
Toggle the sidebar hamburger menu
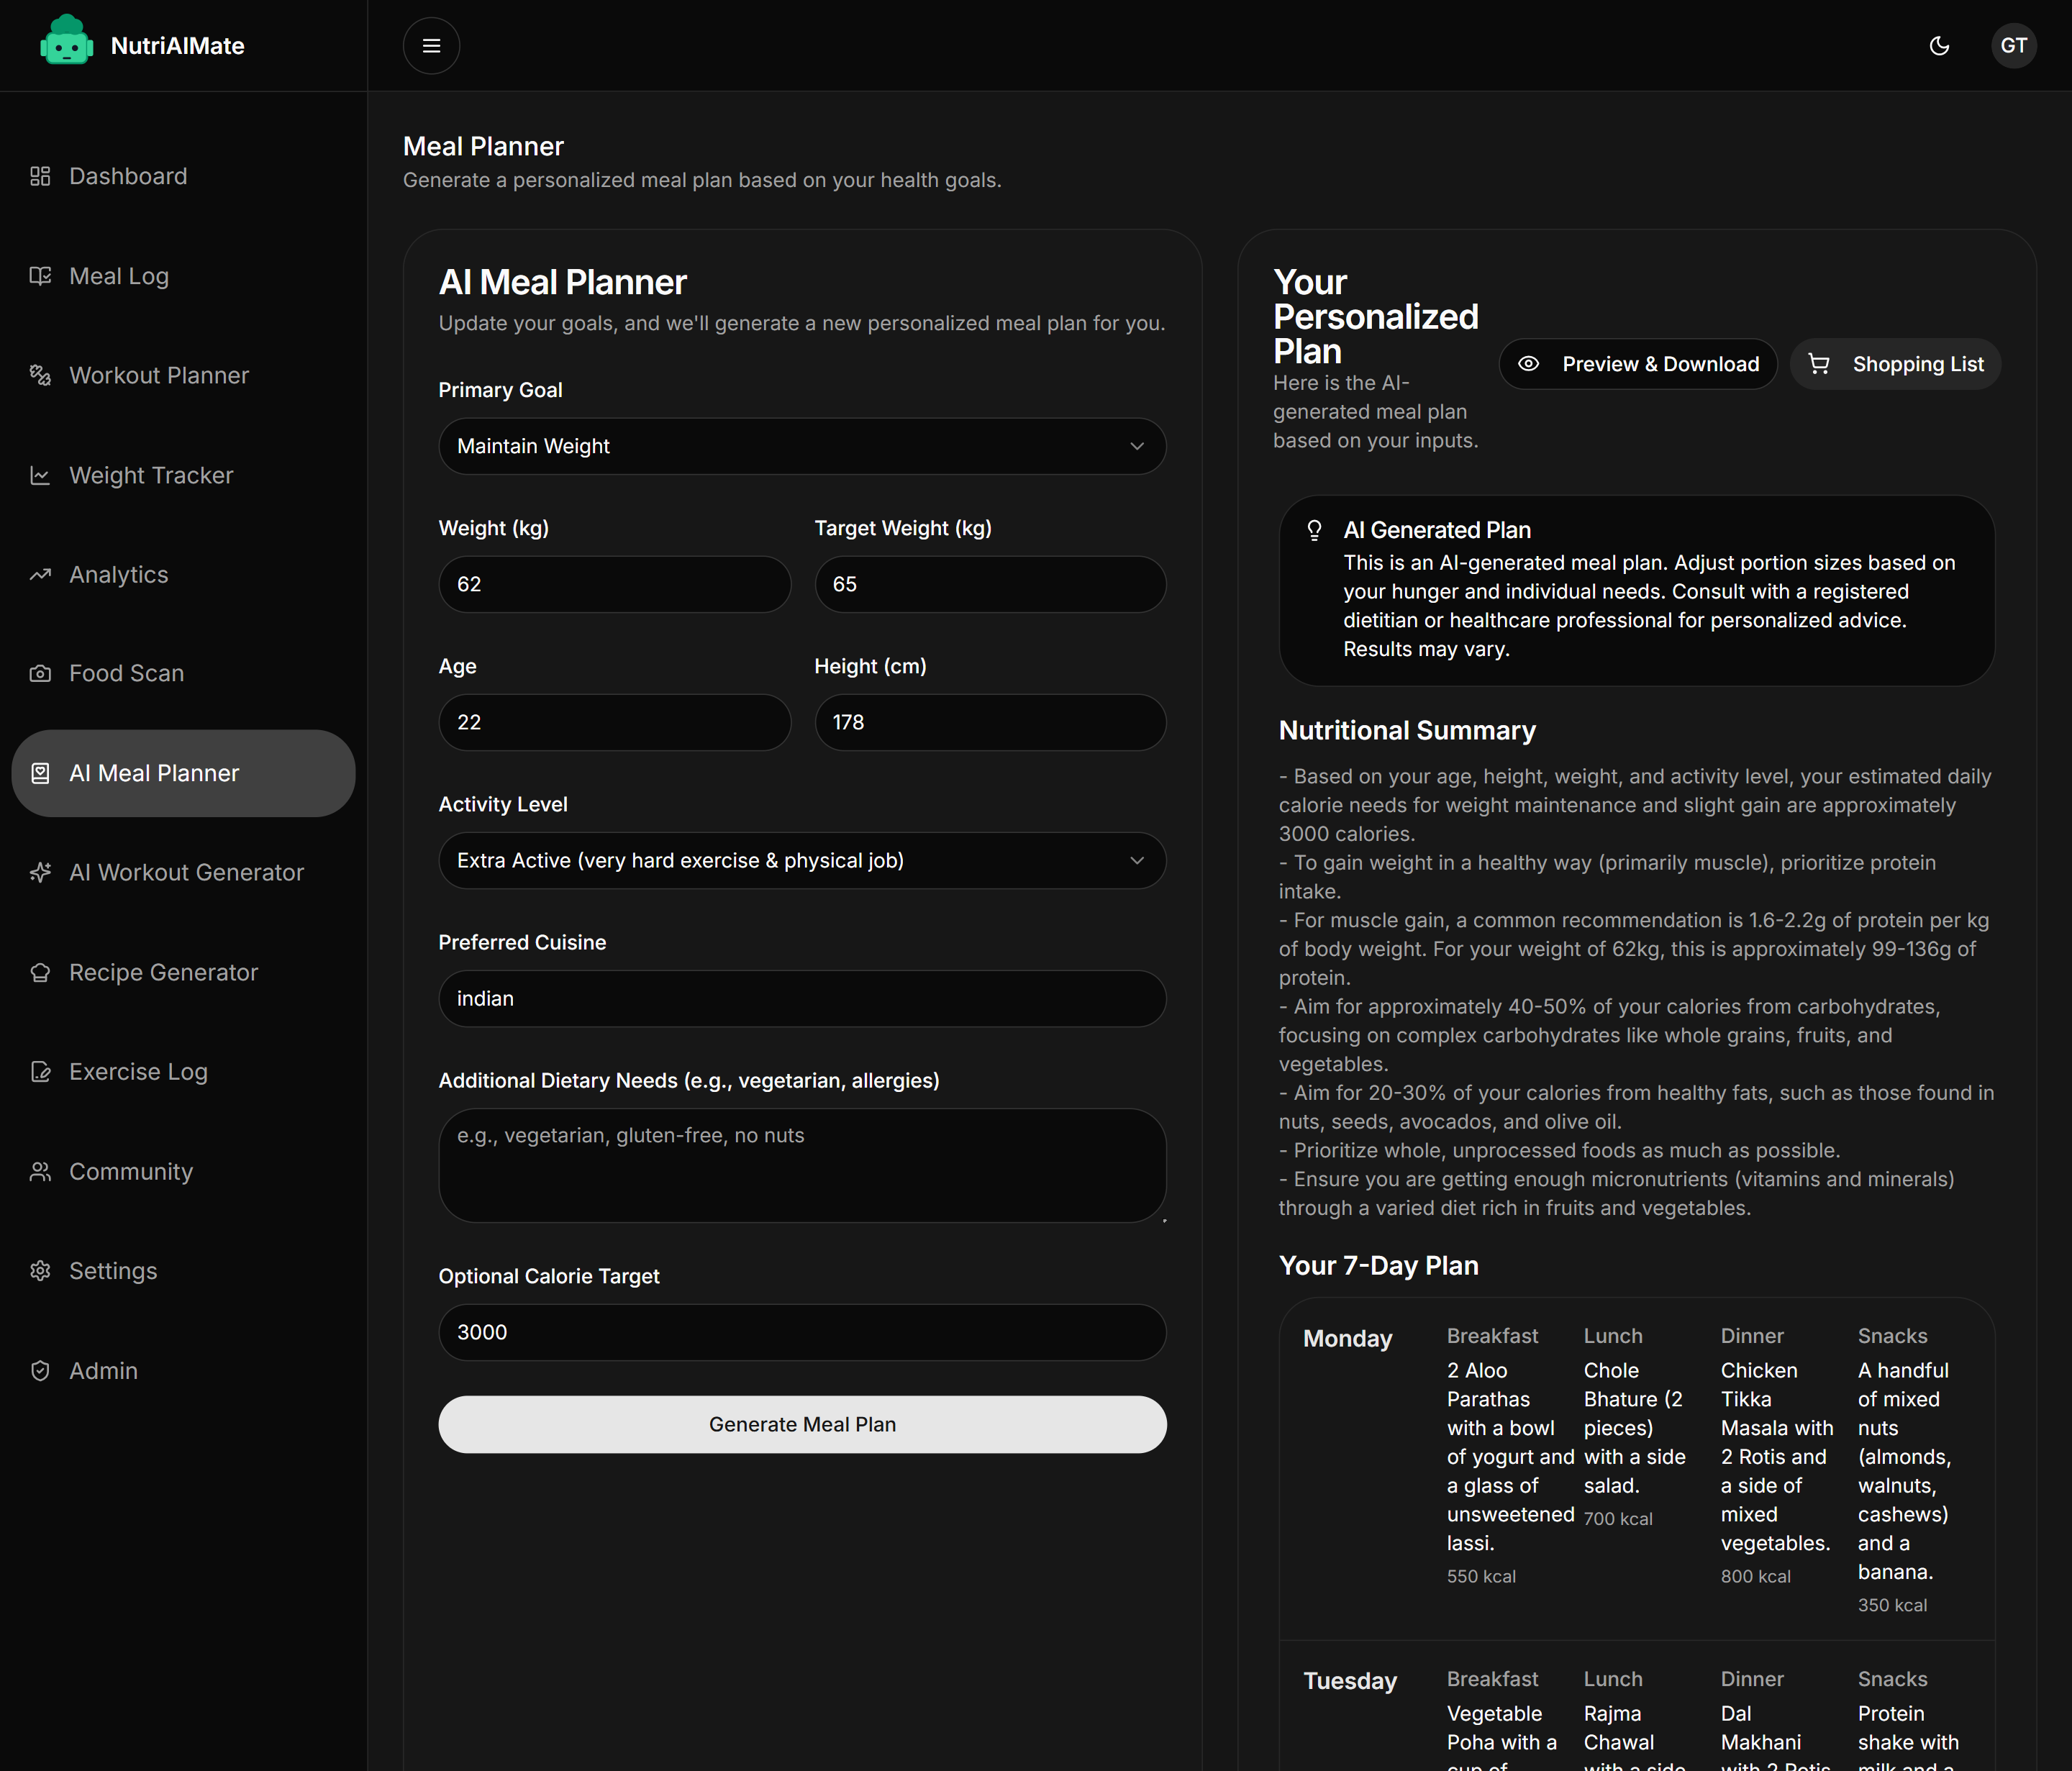click(x=431, y=46)
